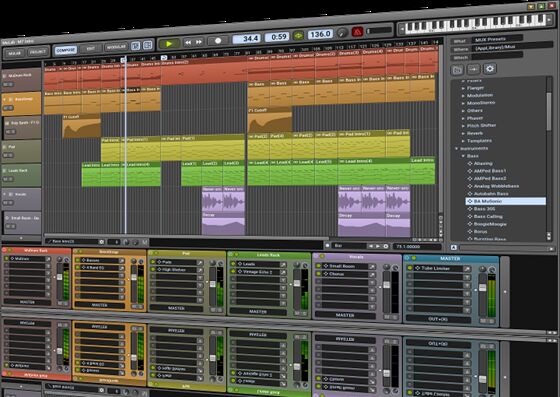
Task: Click the second layout icon after MODULAR
Action: (148, 45)
